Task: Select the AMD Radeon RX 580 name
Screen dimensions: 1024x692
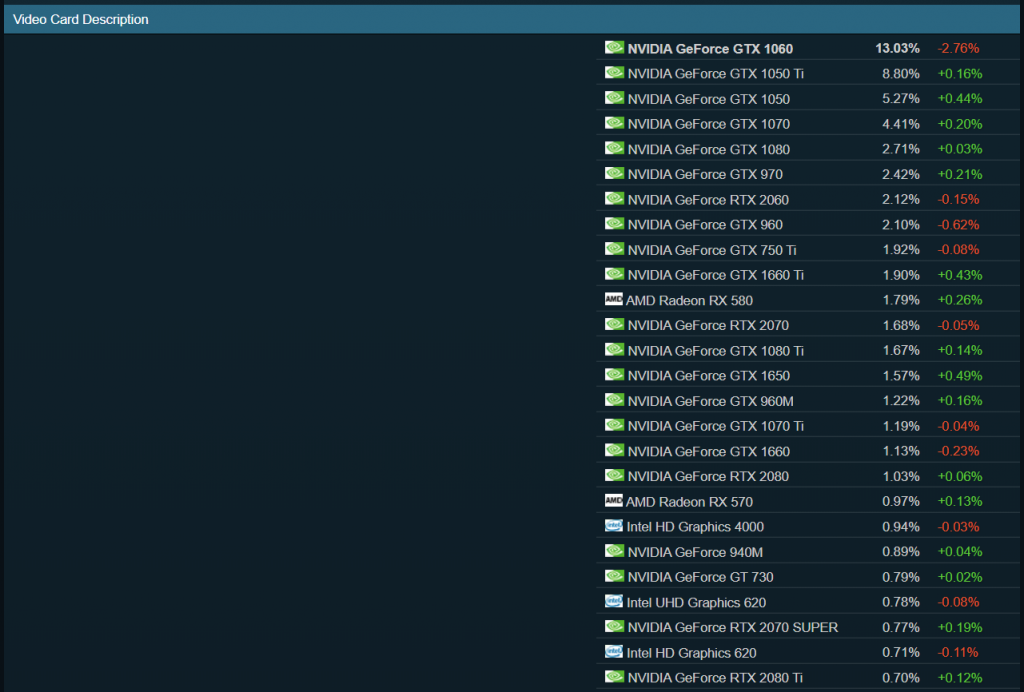Action: [689, 300]
